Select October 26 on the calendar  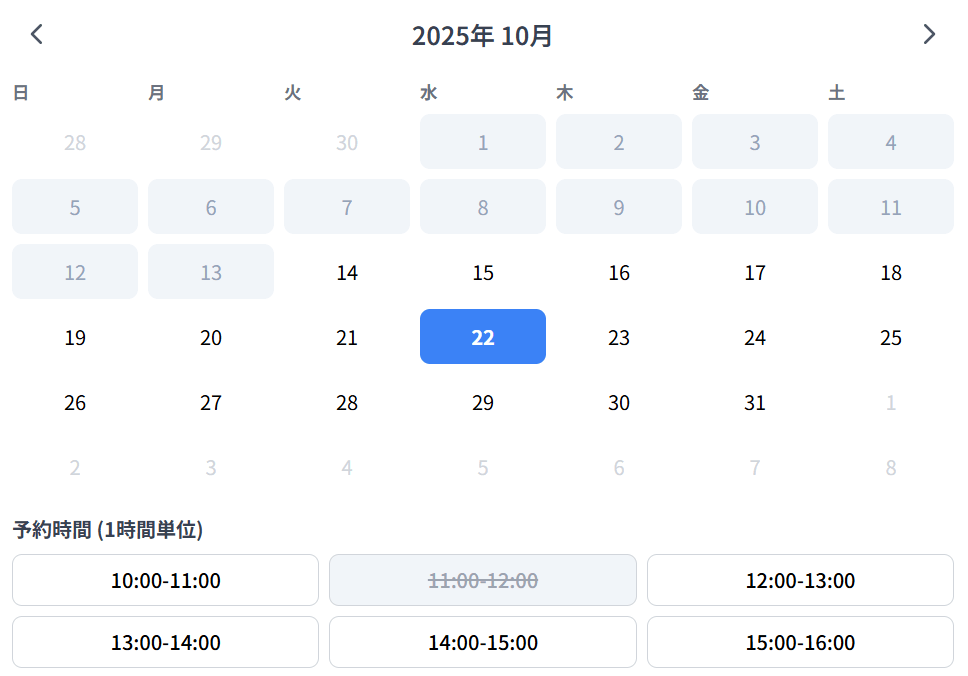point(75,402)
